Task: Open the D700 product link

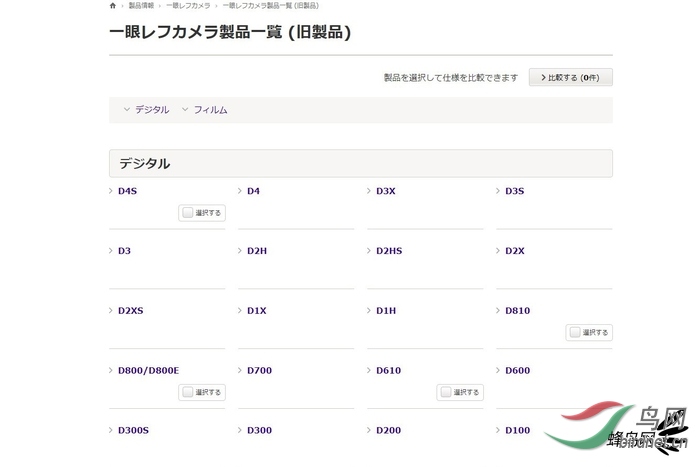Action: [259, 371]
